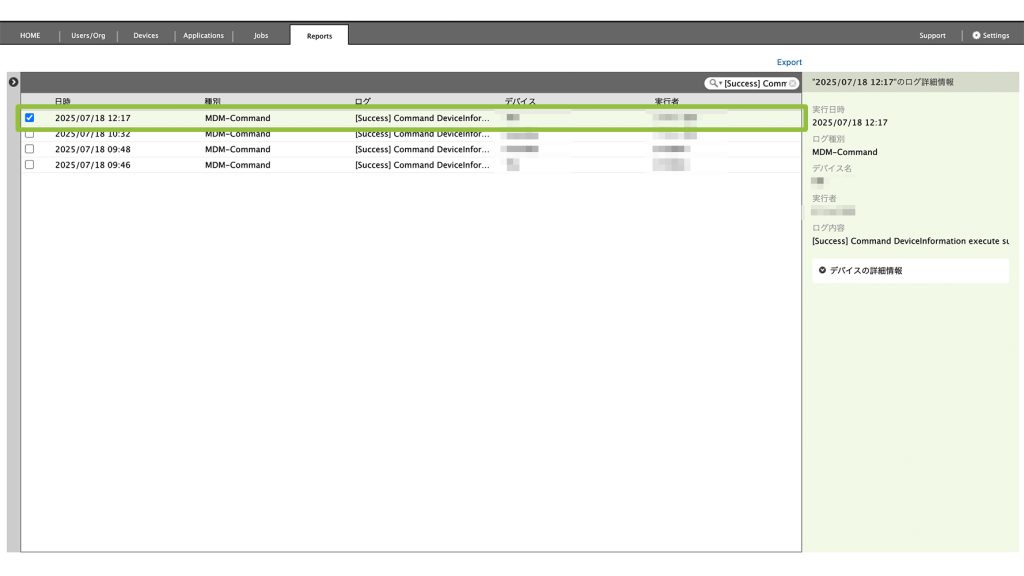Click the sidebar expand arrow icon
This screenshot has width=1024, height=576.
[x=13, y=81]
